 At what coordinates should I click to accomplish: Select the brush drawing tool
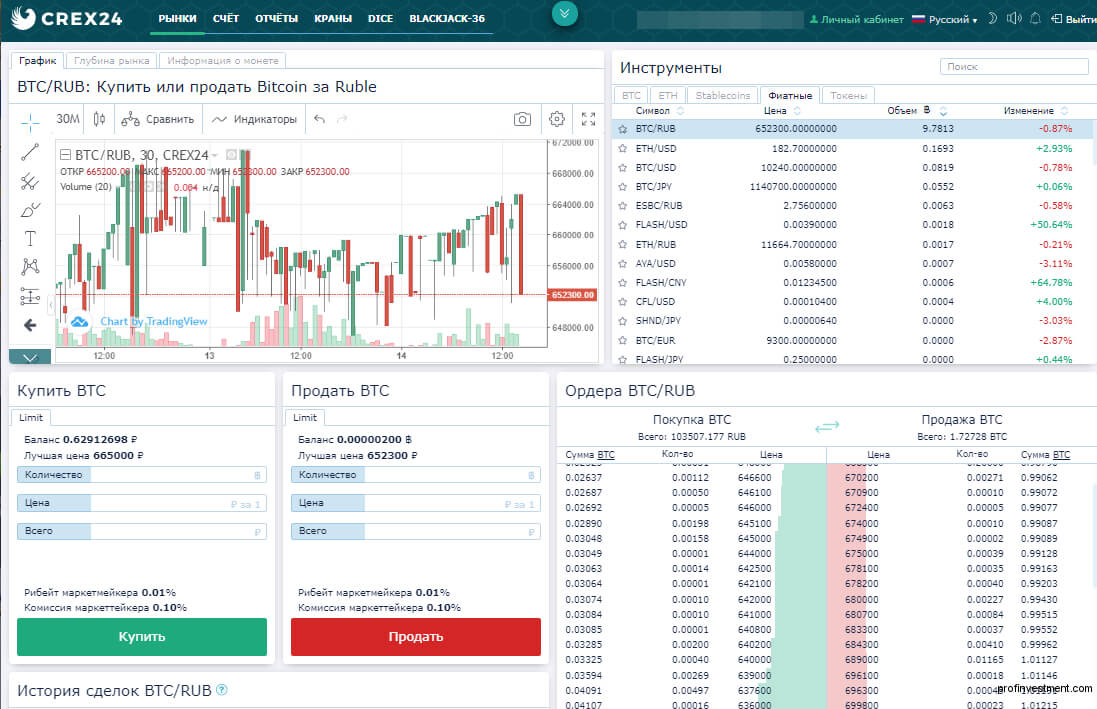(x=30, y=210)
